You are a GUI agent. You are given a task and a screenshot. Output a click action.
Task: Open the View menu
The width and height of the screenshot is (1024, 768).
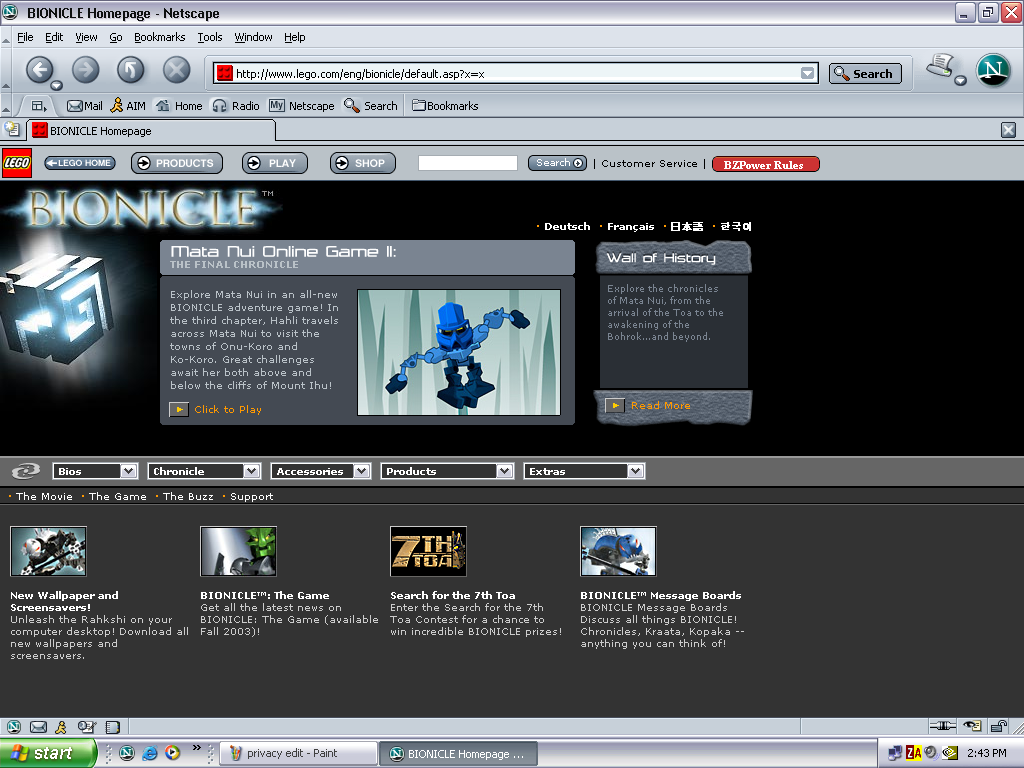point(86,37)
